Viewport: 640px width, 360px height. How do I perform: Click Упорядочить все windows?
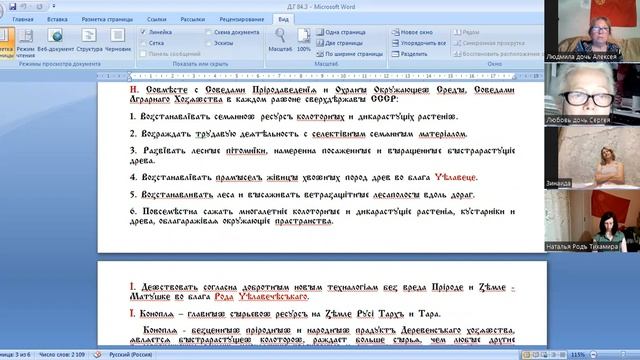(419, 43)
